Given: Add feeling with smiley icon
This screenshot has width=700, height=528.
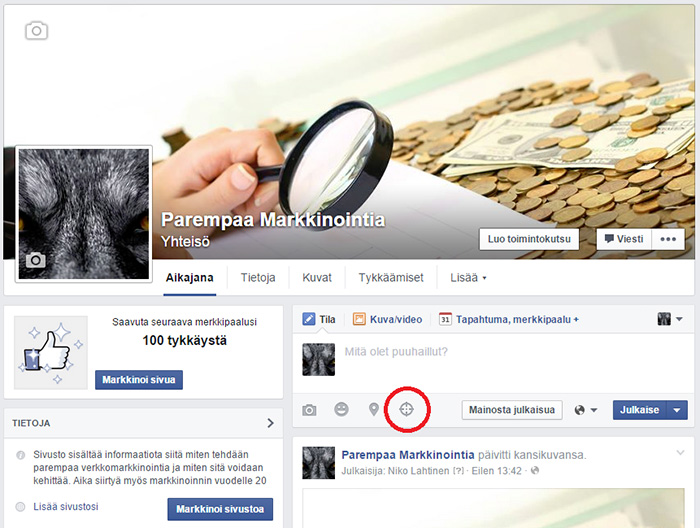Looking at the screenshot, I should 342,409.
